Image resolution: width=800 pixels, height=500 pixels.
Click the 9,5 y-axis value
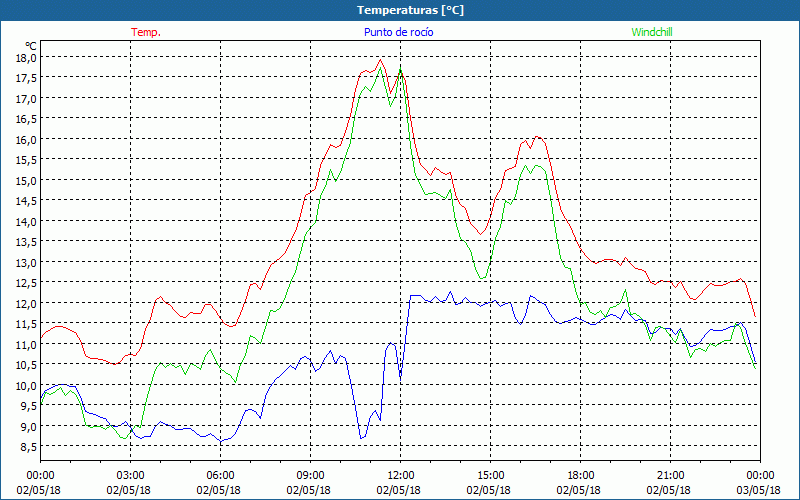pyautogui.click(x=28, y=406)
